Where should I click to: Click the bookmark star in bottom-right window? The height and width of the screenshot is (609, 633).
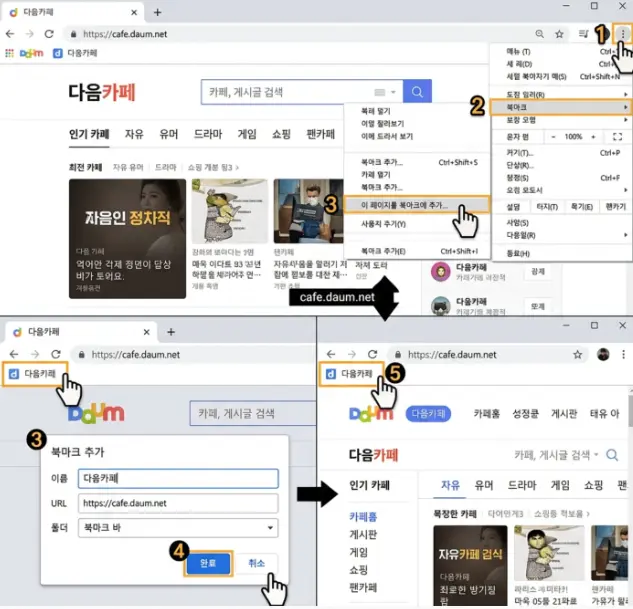(578, 355)
